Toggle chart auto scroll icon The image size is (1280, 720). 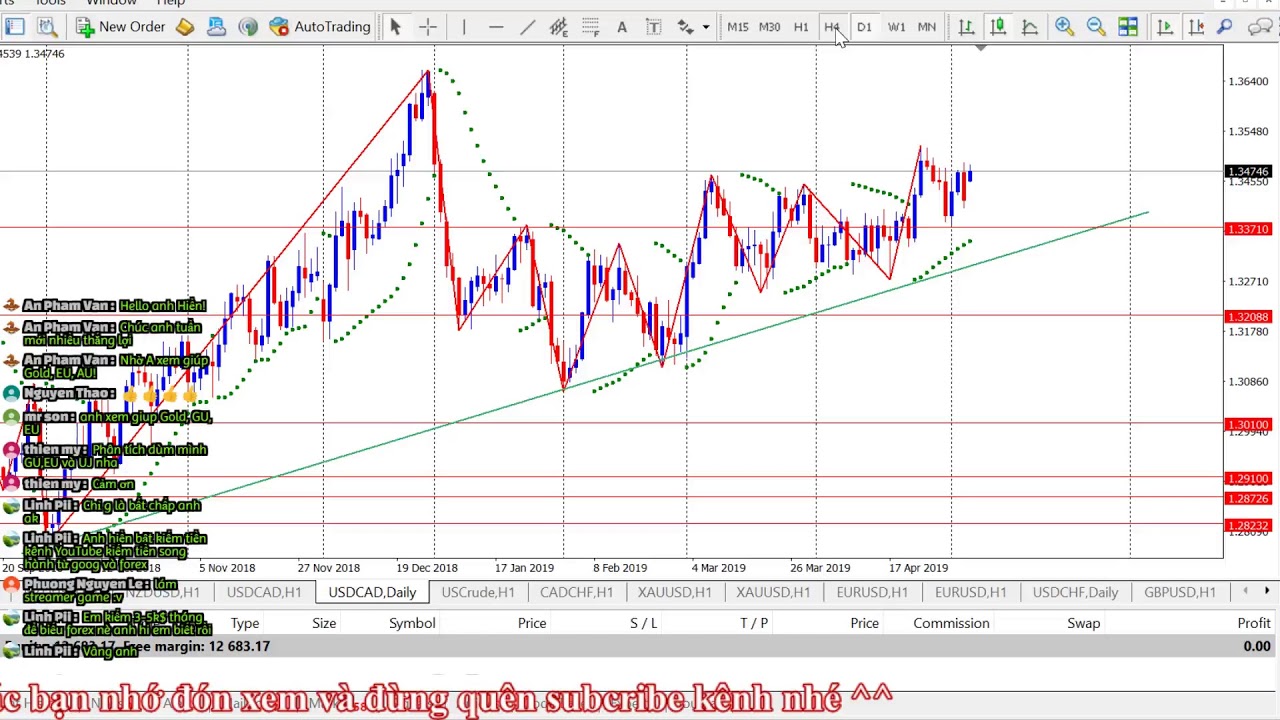[x=1165, y=27]
